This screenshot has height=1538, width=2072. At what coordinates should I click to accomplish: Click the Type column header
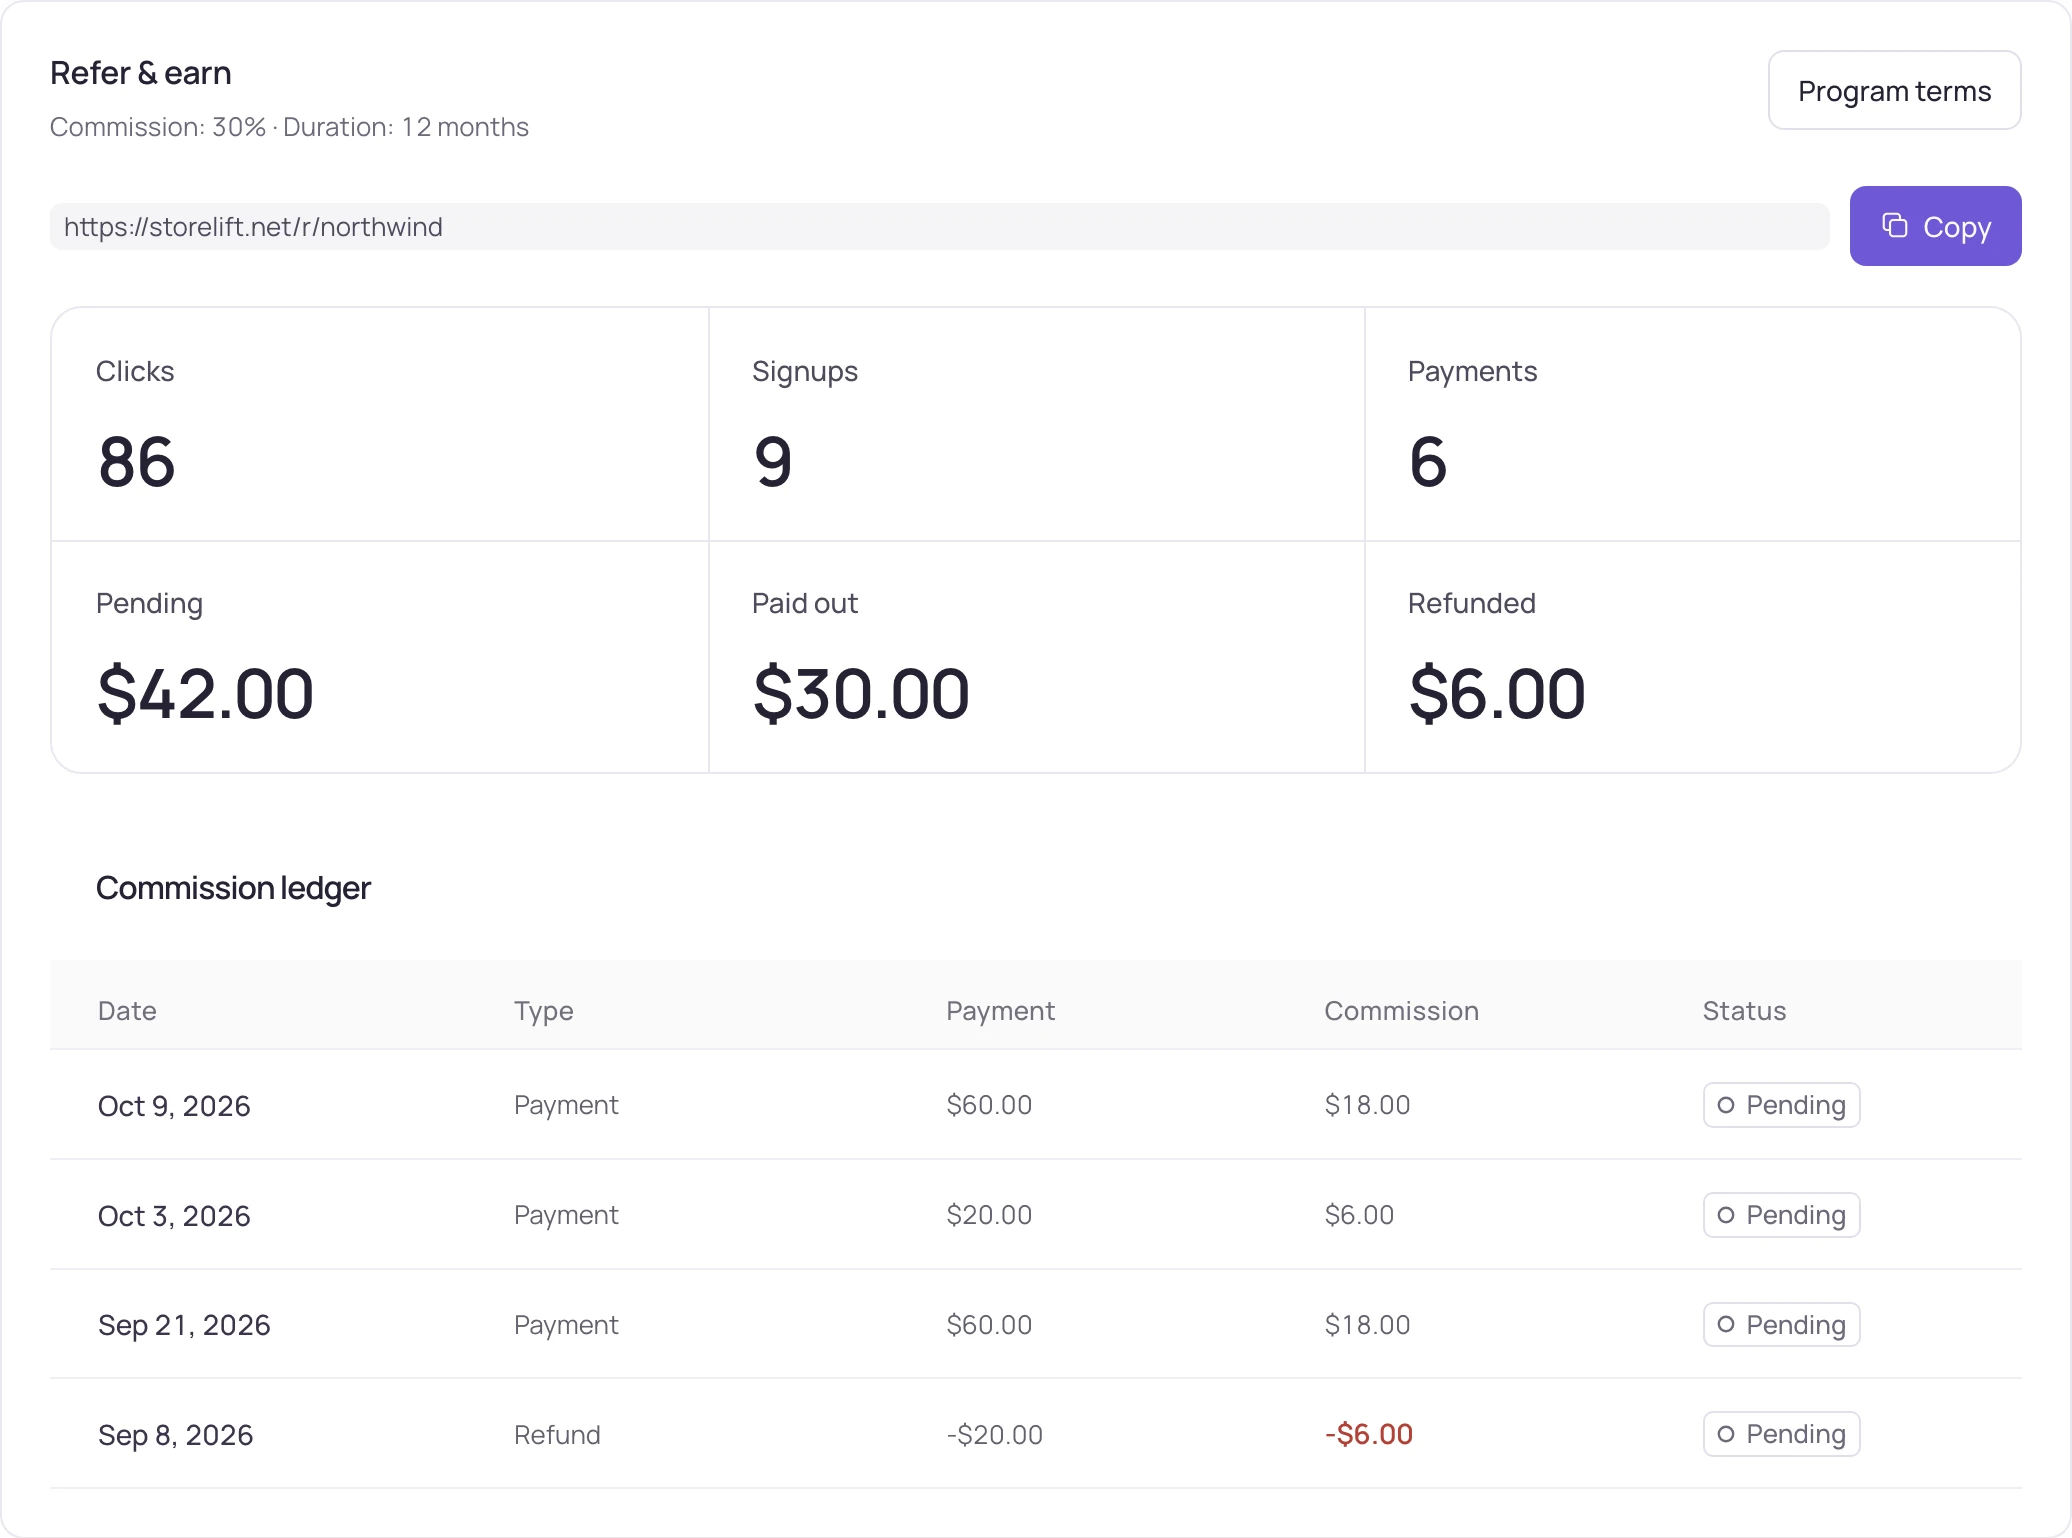tap(543, 1012)
